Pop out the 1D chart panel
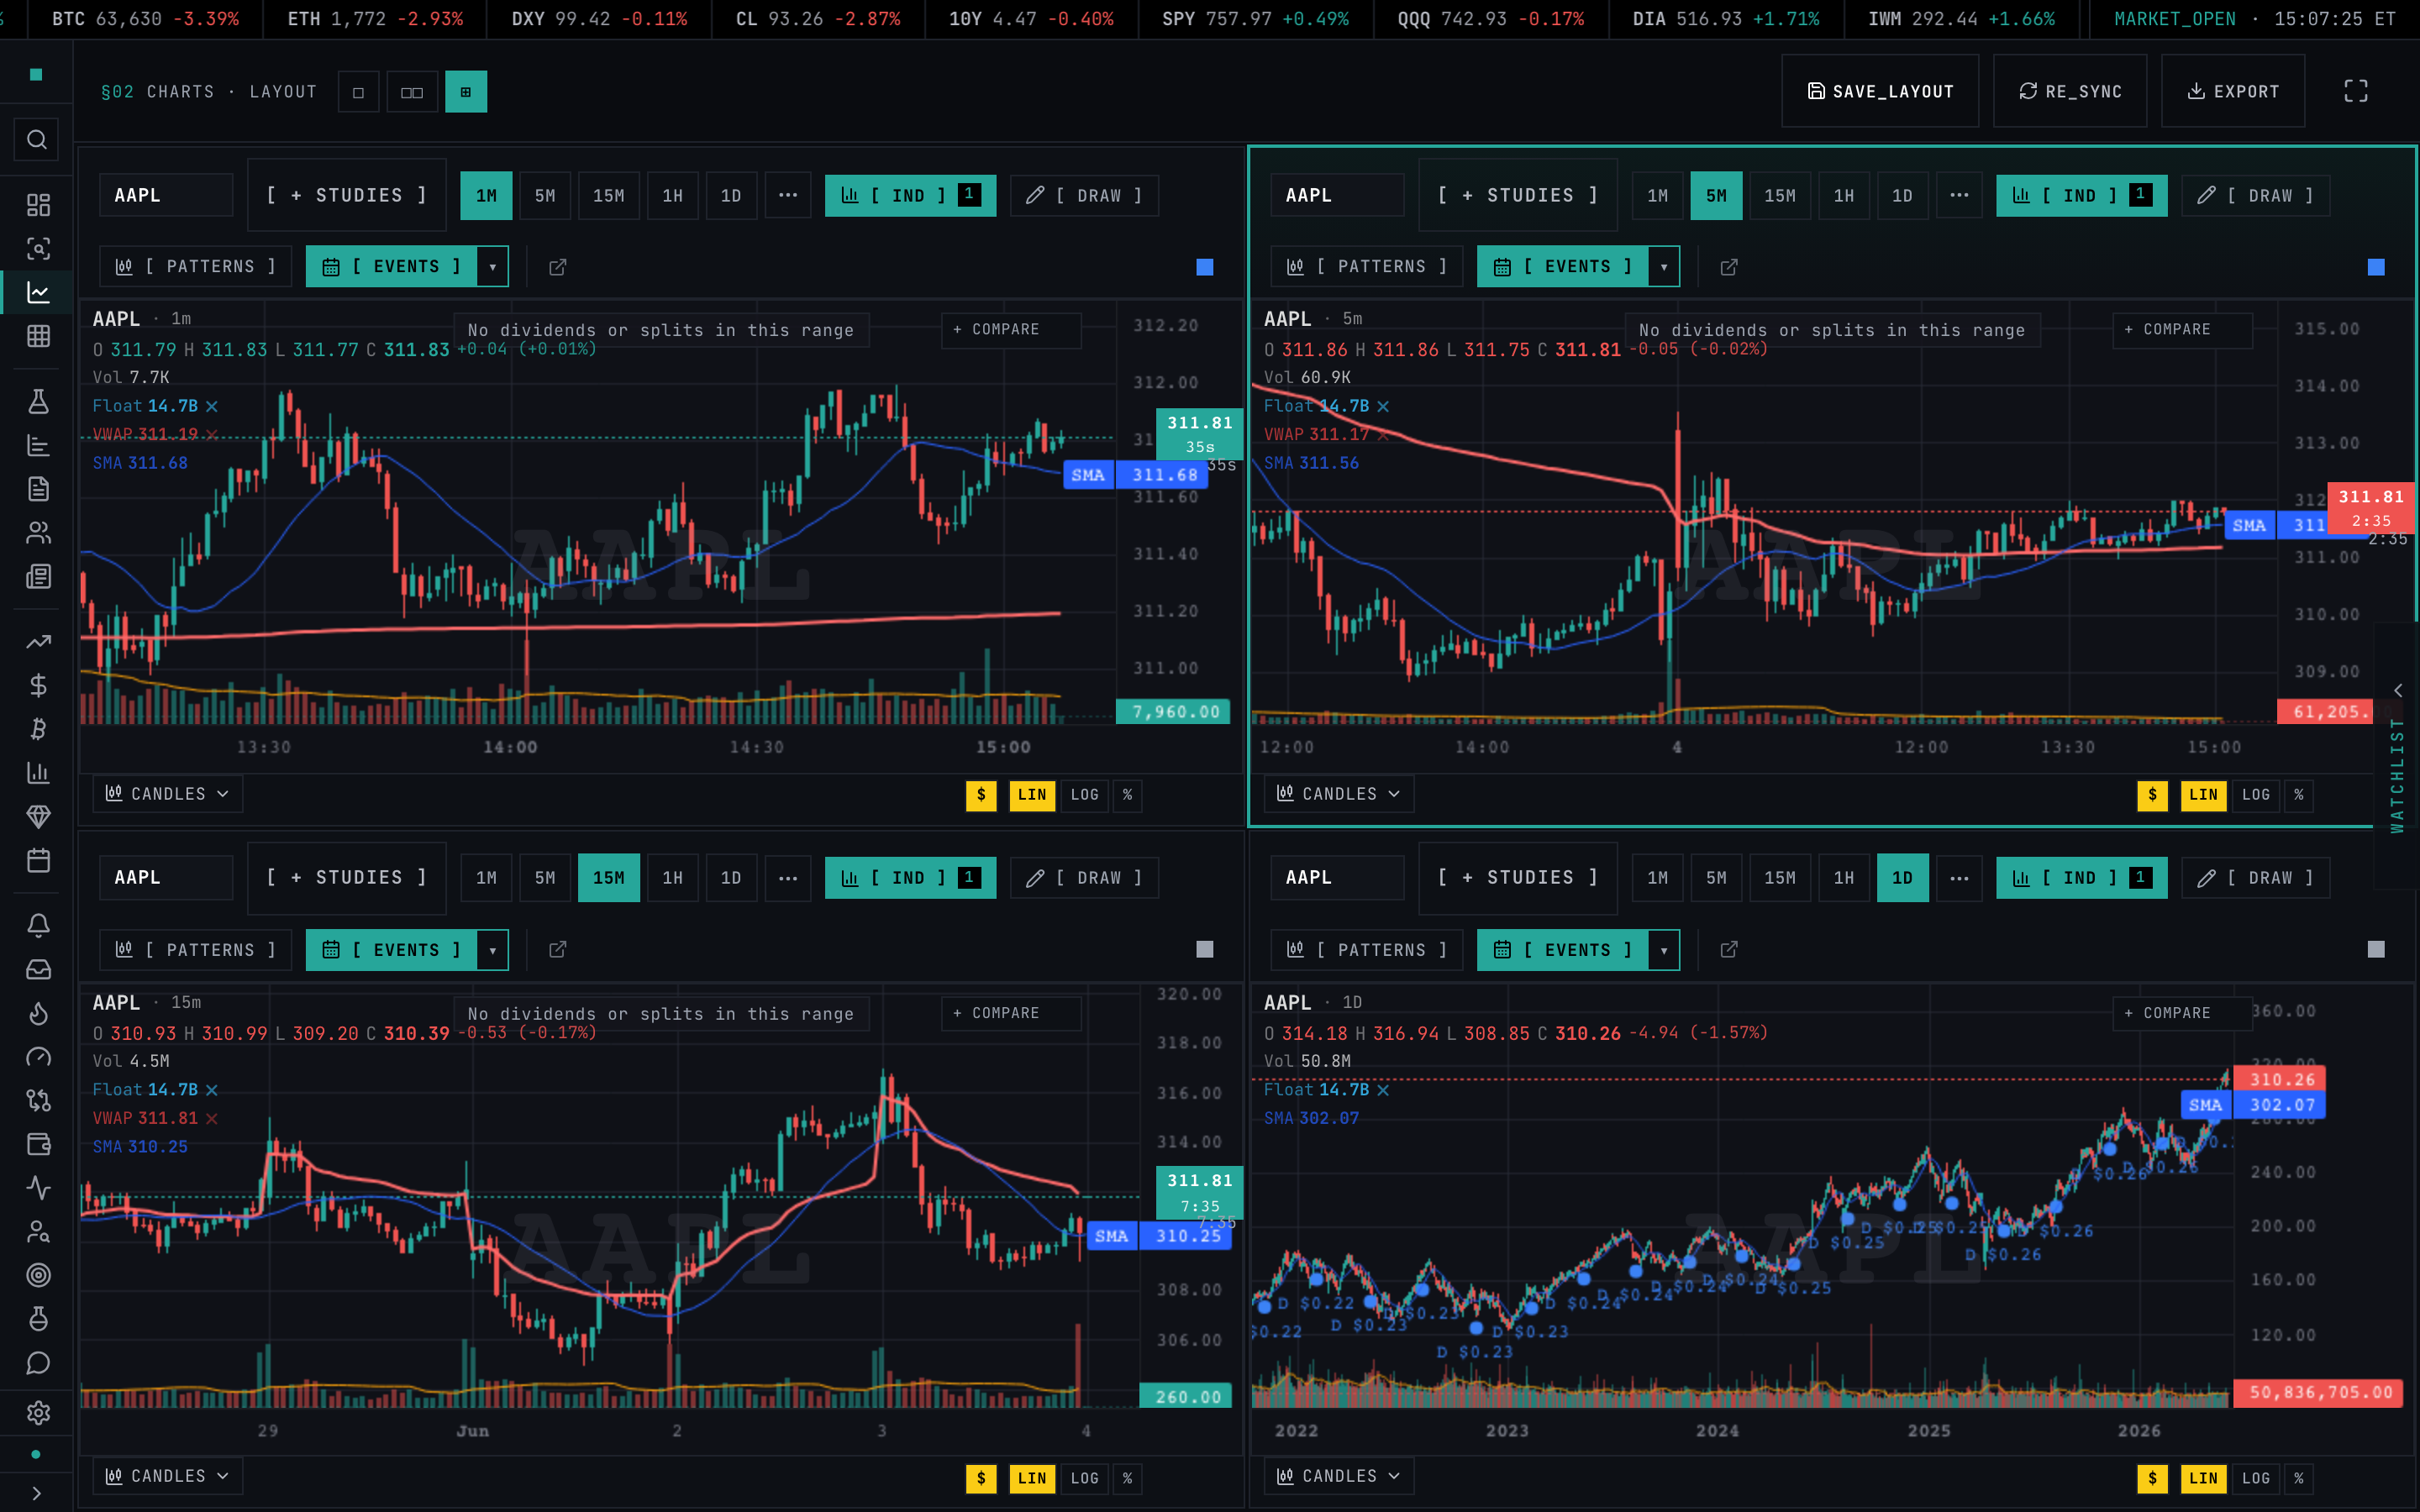This screenshot has width=2420, height=1512. [1729, 950]
